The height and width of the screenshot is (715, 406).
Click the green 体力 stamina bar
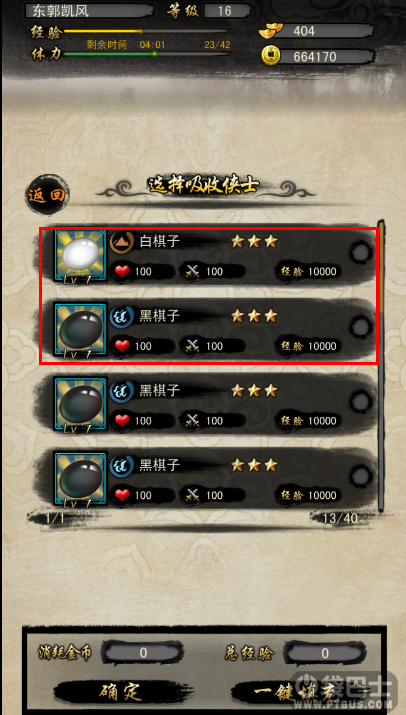click(x=151, y=54)
